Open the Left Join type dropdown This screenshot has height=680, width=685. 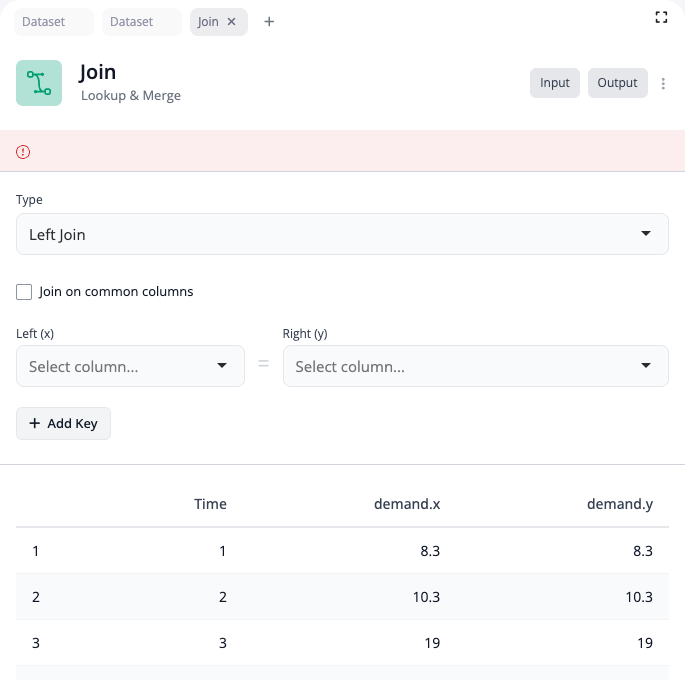point(342,234)
